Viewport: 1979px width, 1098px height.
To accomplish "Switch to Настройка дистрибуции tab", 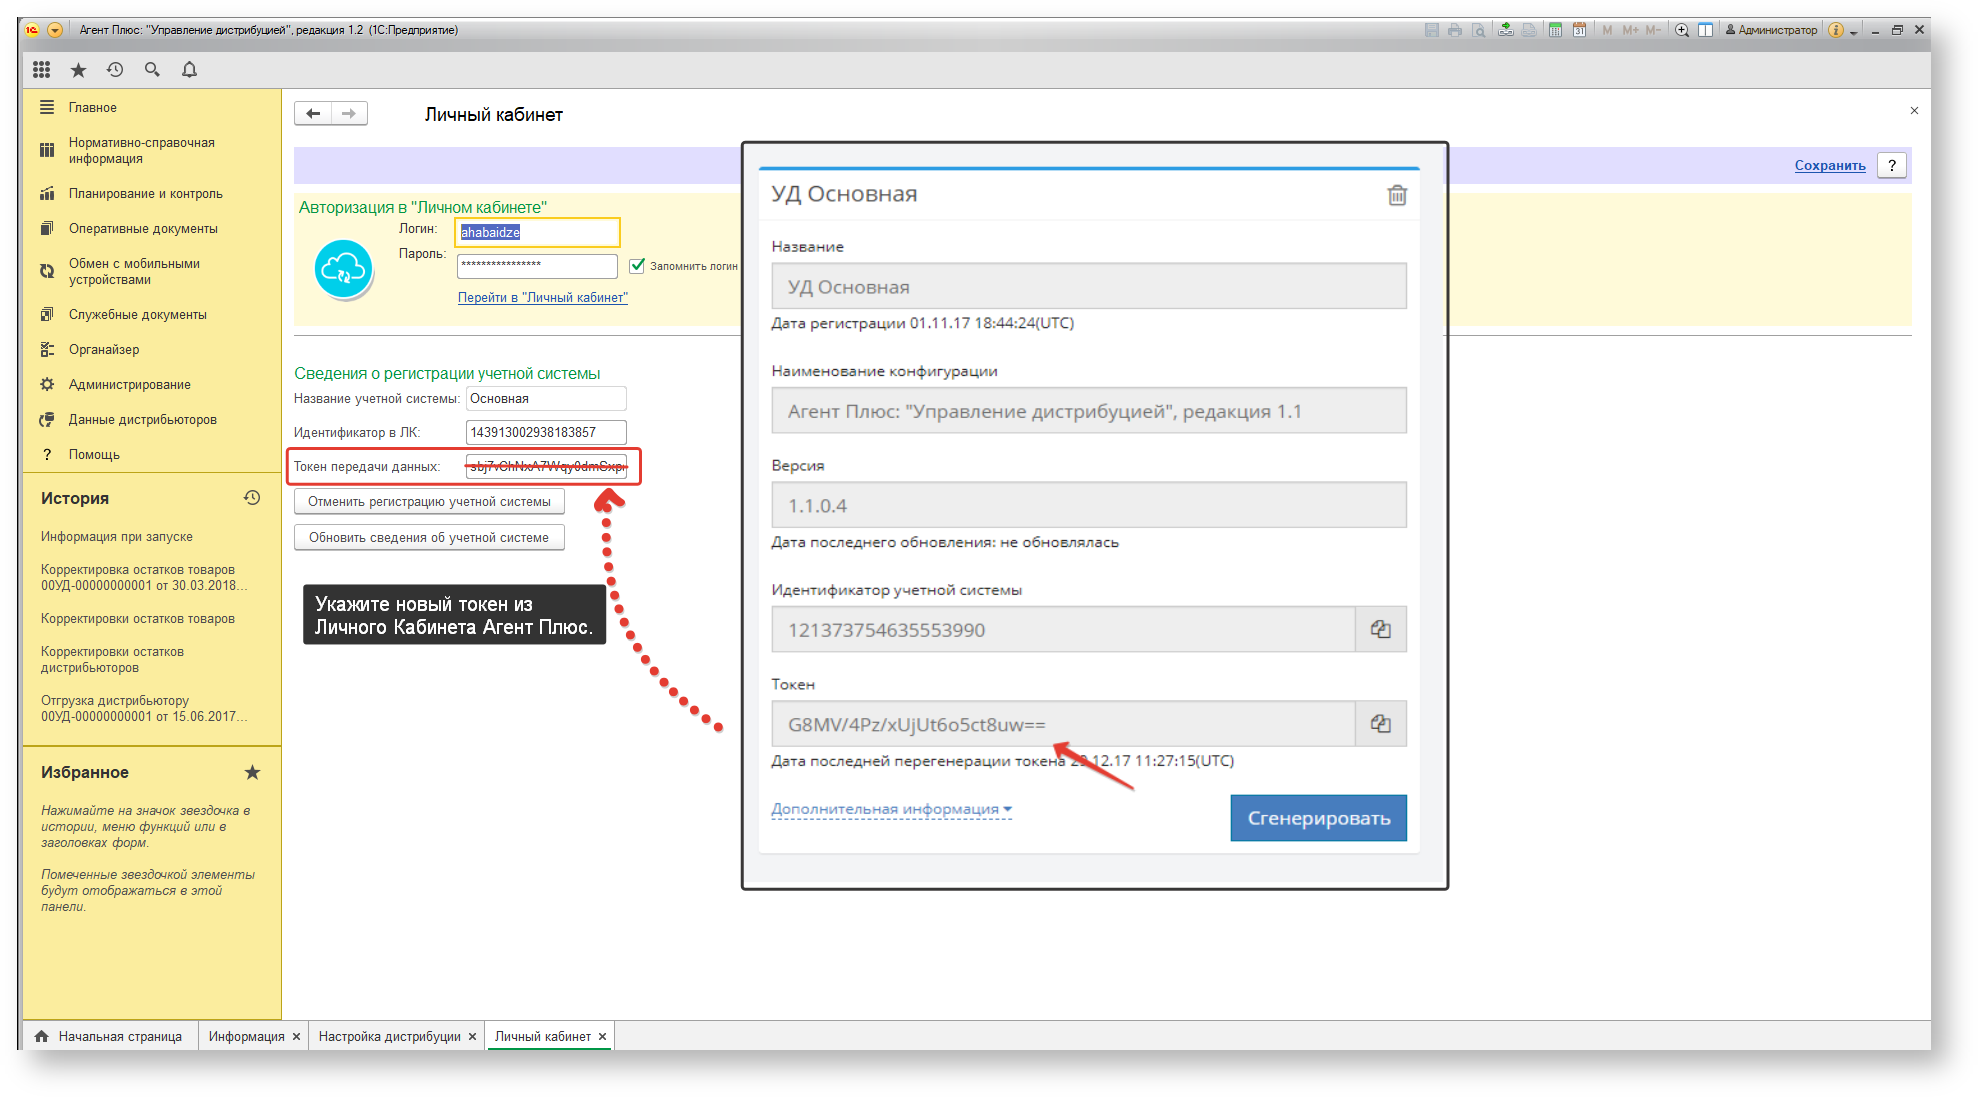I will pos(389,1037).
